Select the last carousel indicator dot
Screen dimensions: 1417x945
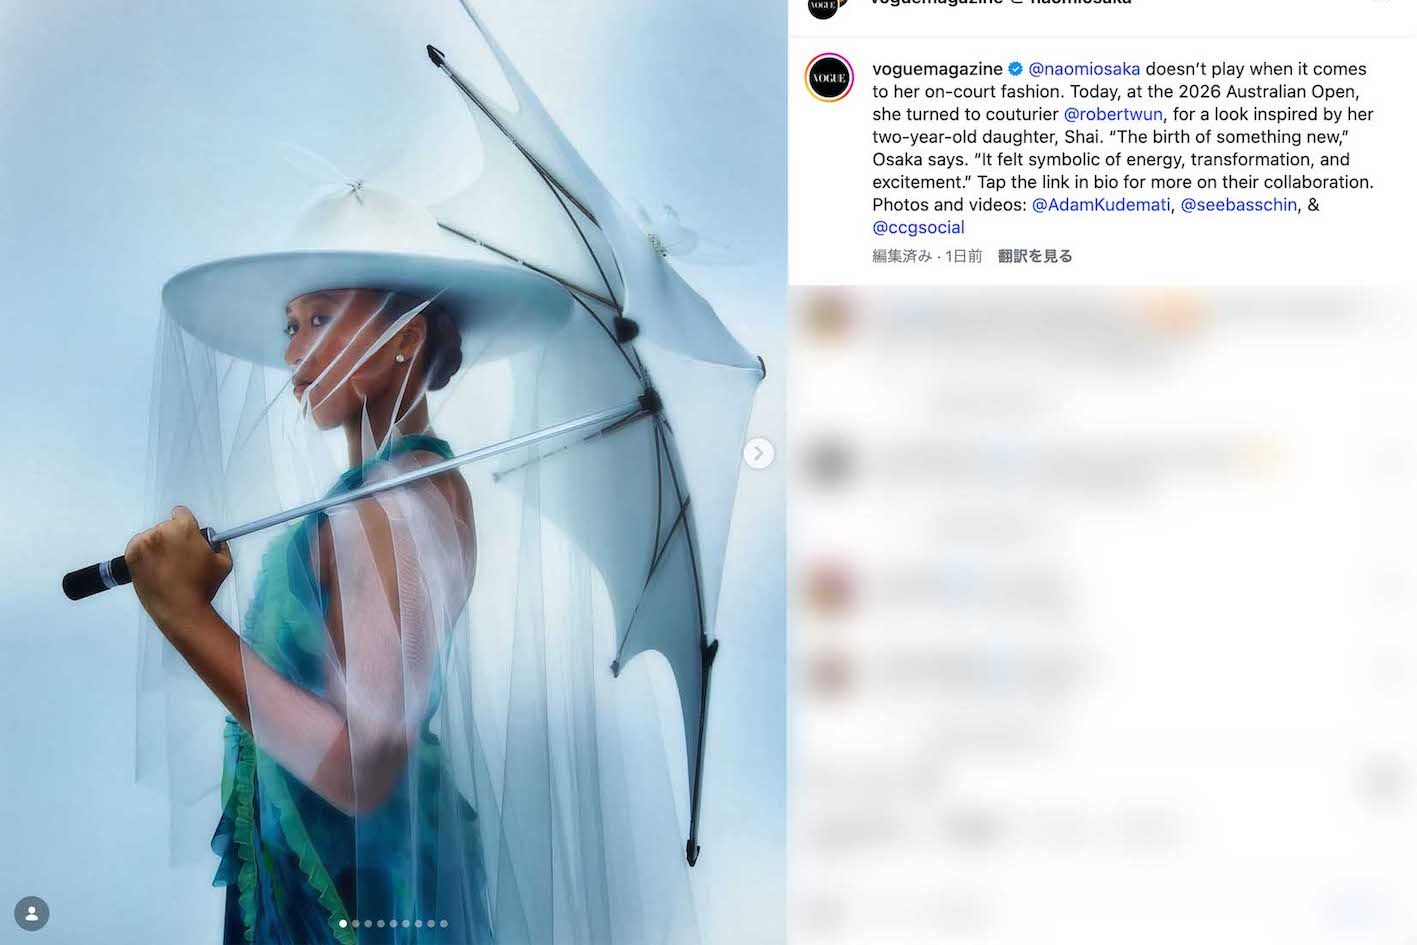[x=444, y=924]
